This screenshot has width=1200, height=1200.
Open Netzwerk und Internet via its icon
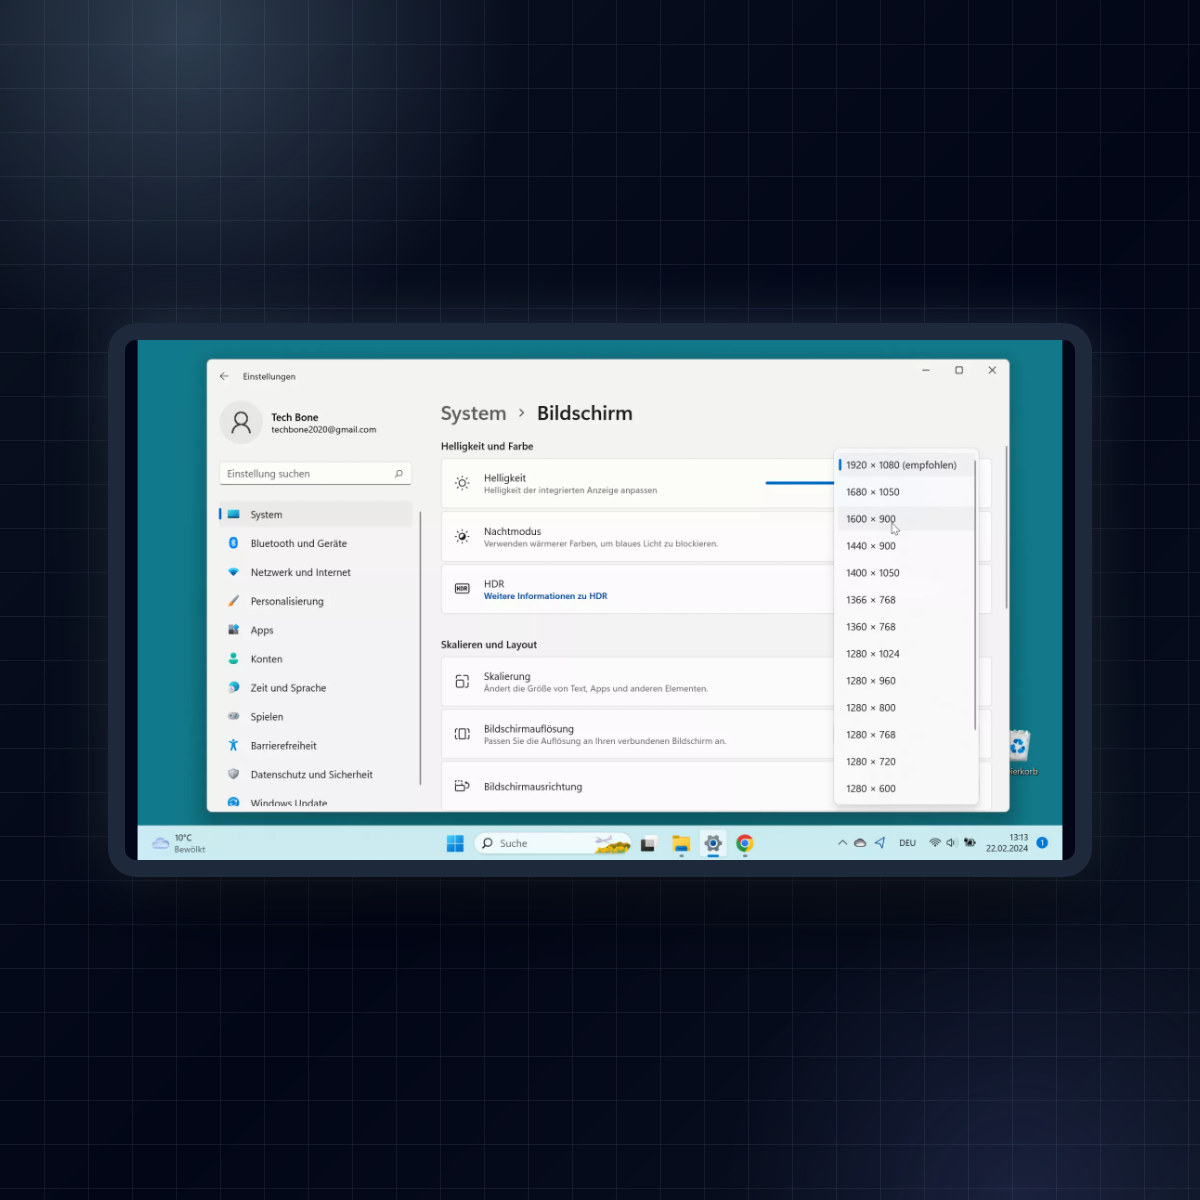click(233, 572)
